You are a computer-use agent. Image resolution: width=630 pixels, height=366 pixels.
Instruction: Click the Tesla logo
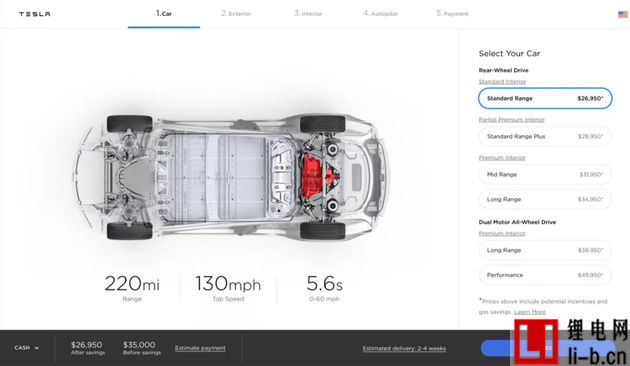35,14
